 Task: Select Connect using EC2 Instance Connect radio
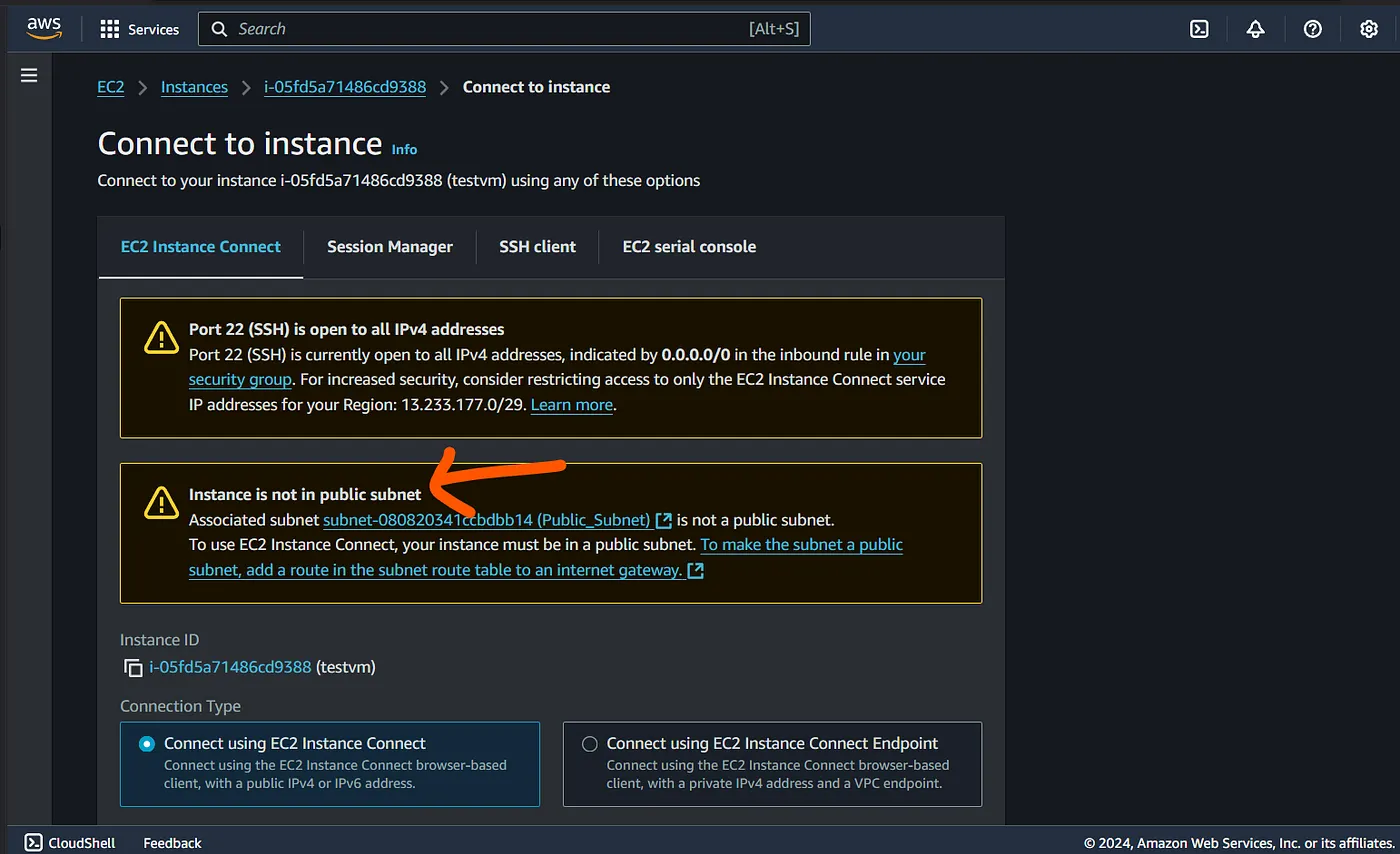pyautogui.click(x=147, y=743)
